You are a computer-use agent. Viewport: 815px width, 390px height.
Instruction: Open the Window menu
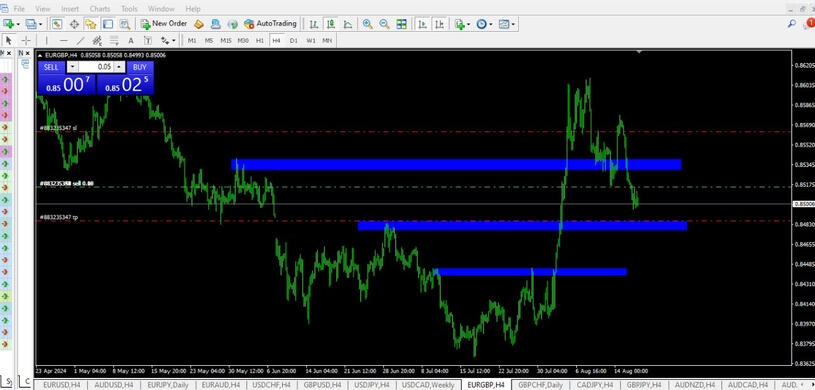(x=161, y=9)
